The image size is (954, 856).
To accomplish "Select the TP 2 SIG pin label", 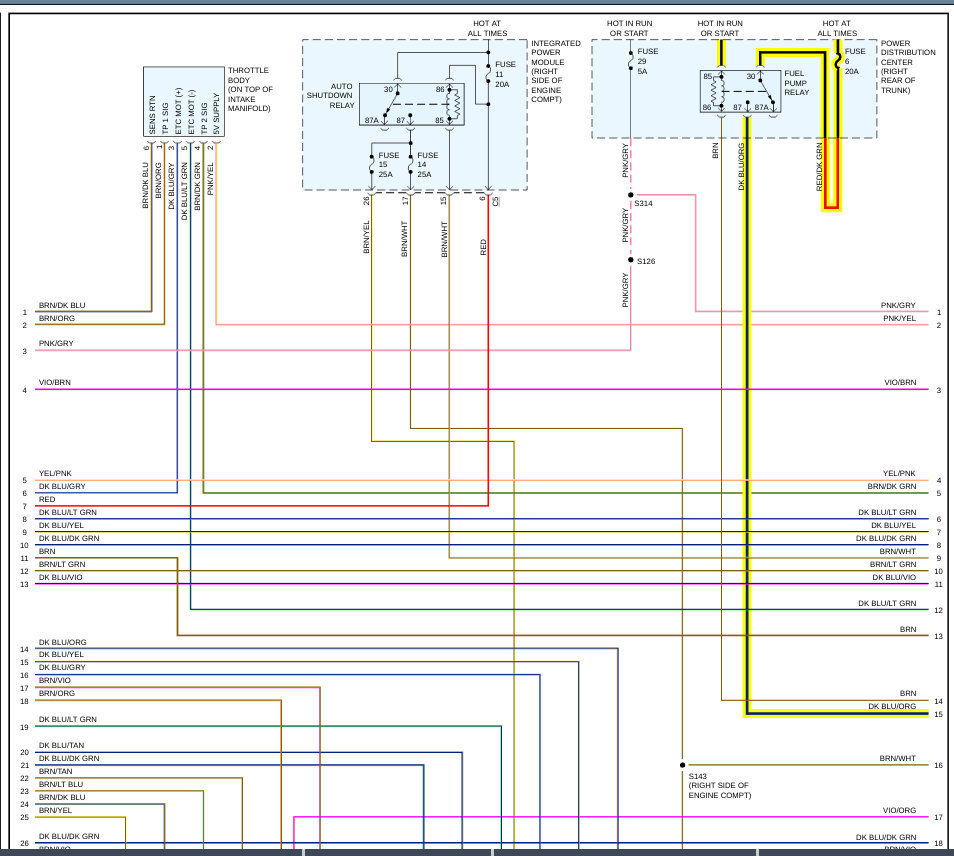I will 204,119.
